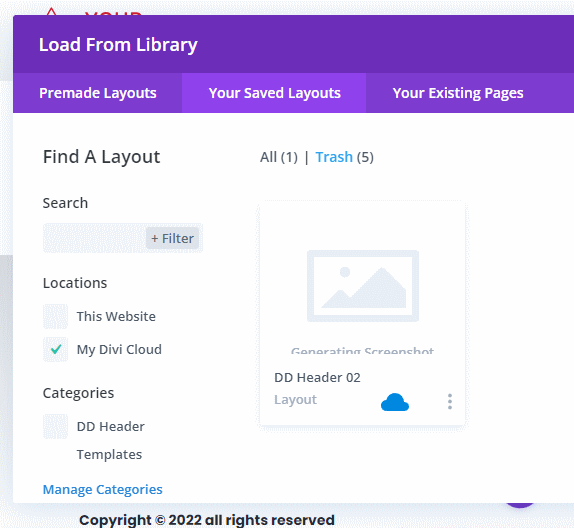Select the DD Header 02 layout thumbnail
The height and width of the screenshot is (528, 574).
pyautogui.click(x=362, y=286)
